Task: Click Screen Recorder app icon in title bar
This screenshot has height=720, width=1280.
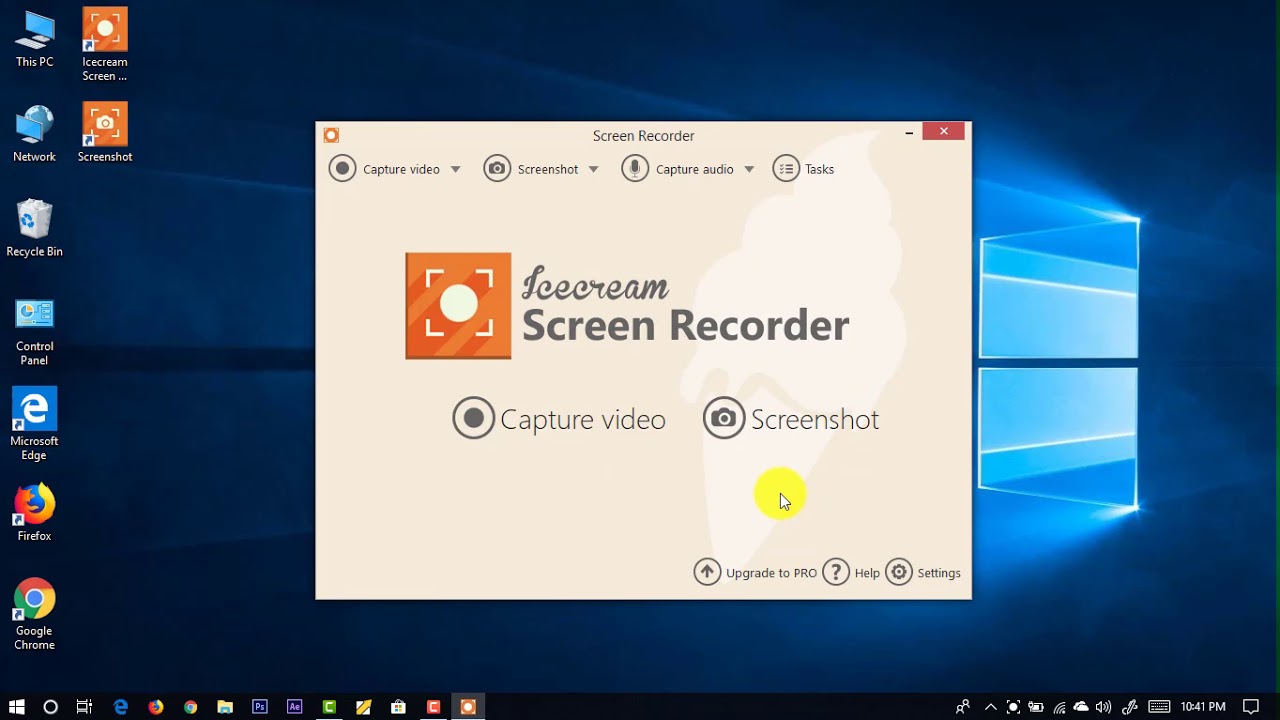Action: [331, 135]
